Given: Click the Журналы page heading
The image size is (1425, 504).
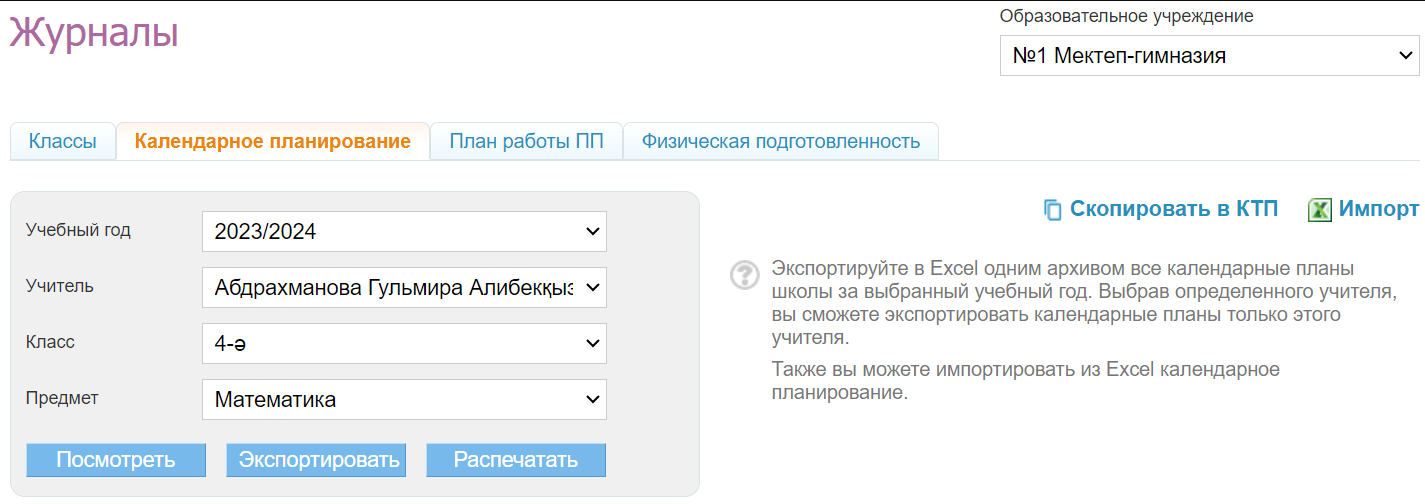Looking at the screenshot, I should [x=94, y=33].
